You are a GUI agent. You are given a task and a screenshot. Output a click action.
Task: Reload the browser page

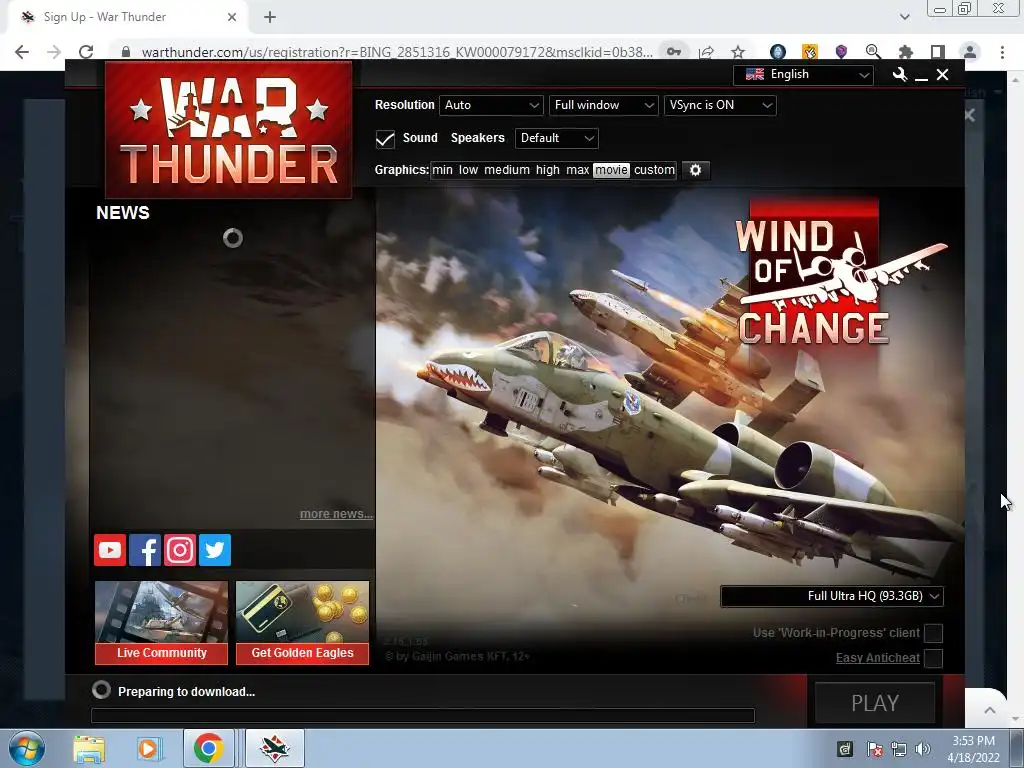[x=86, y=52]
